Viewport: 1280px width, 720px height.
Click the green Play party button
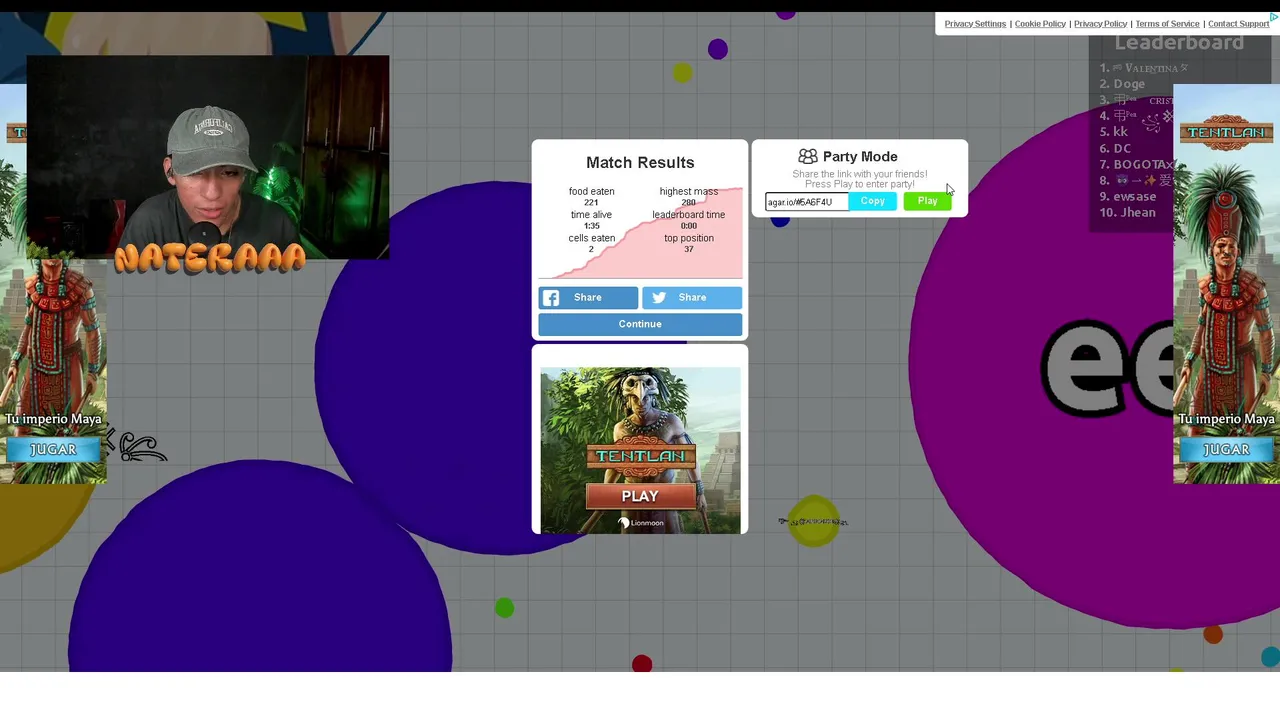(928, 202)
